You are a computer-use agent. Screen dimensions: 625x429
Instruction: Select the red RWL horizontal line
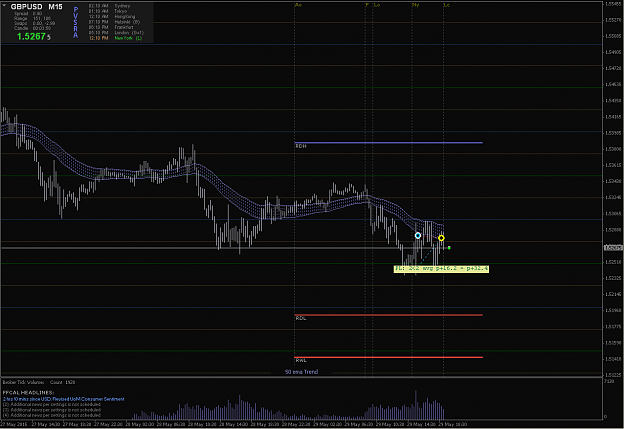[389, 357]
